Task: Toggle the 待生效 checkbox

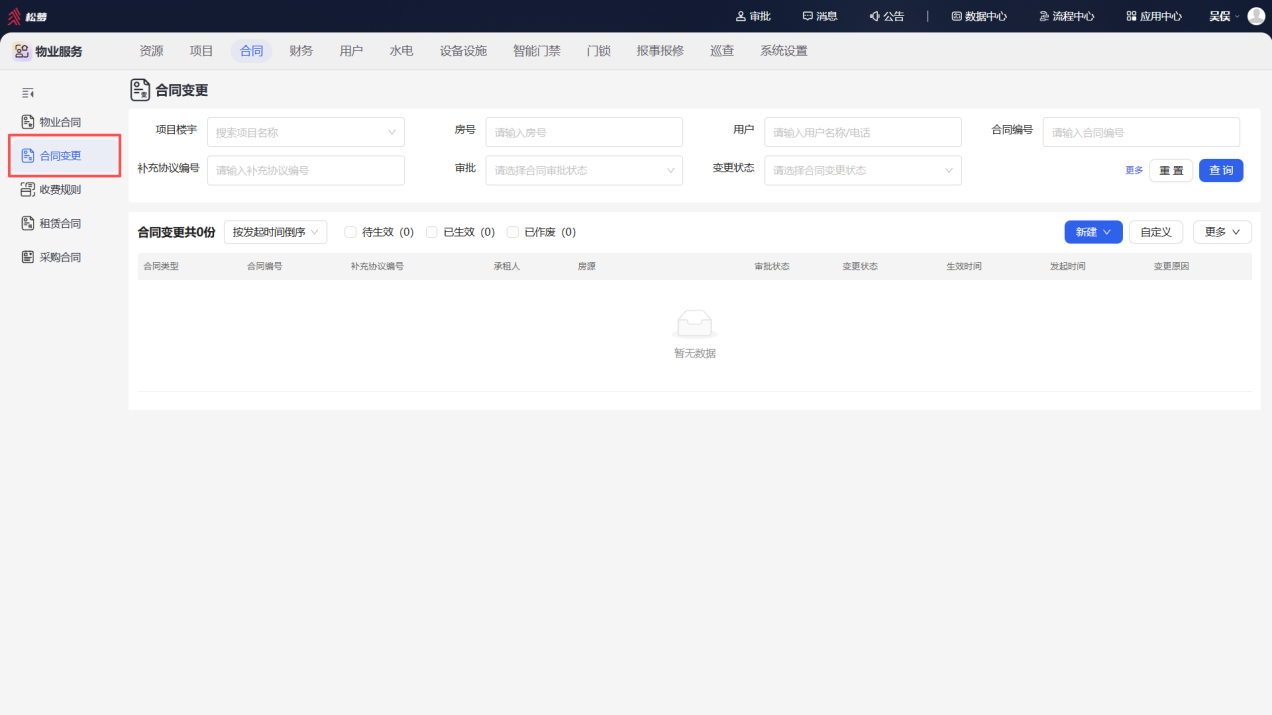Action: 350,232
